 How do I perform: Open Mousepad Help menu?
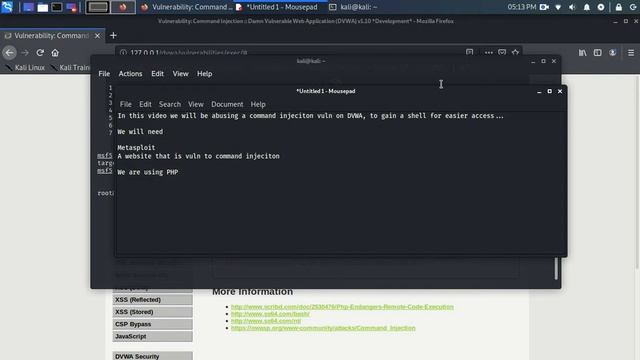point(258,104)
